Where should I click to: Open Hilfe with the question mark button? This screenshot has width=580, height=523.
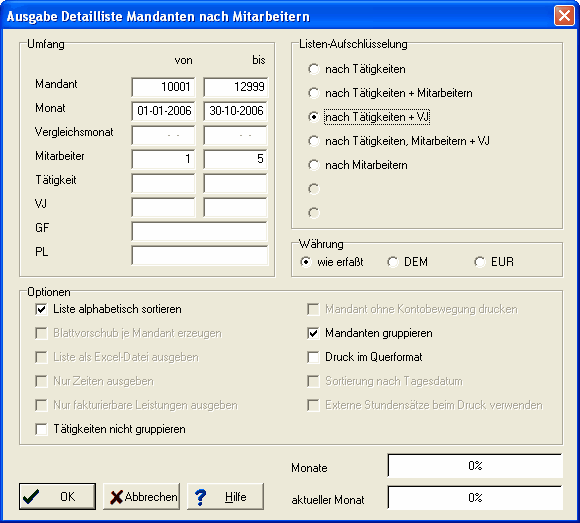pyautogui.click(x=226, y=496)
